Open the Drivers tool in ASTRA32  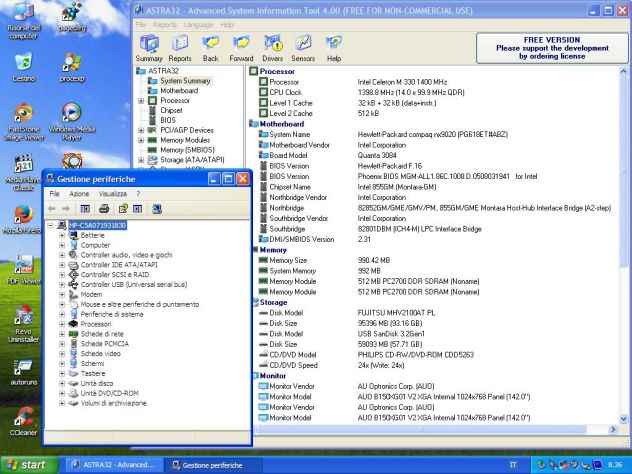(273, 48)
